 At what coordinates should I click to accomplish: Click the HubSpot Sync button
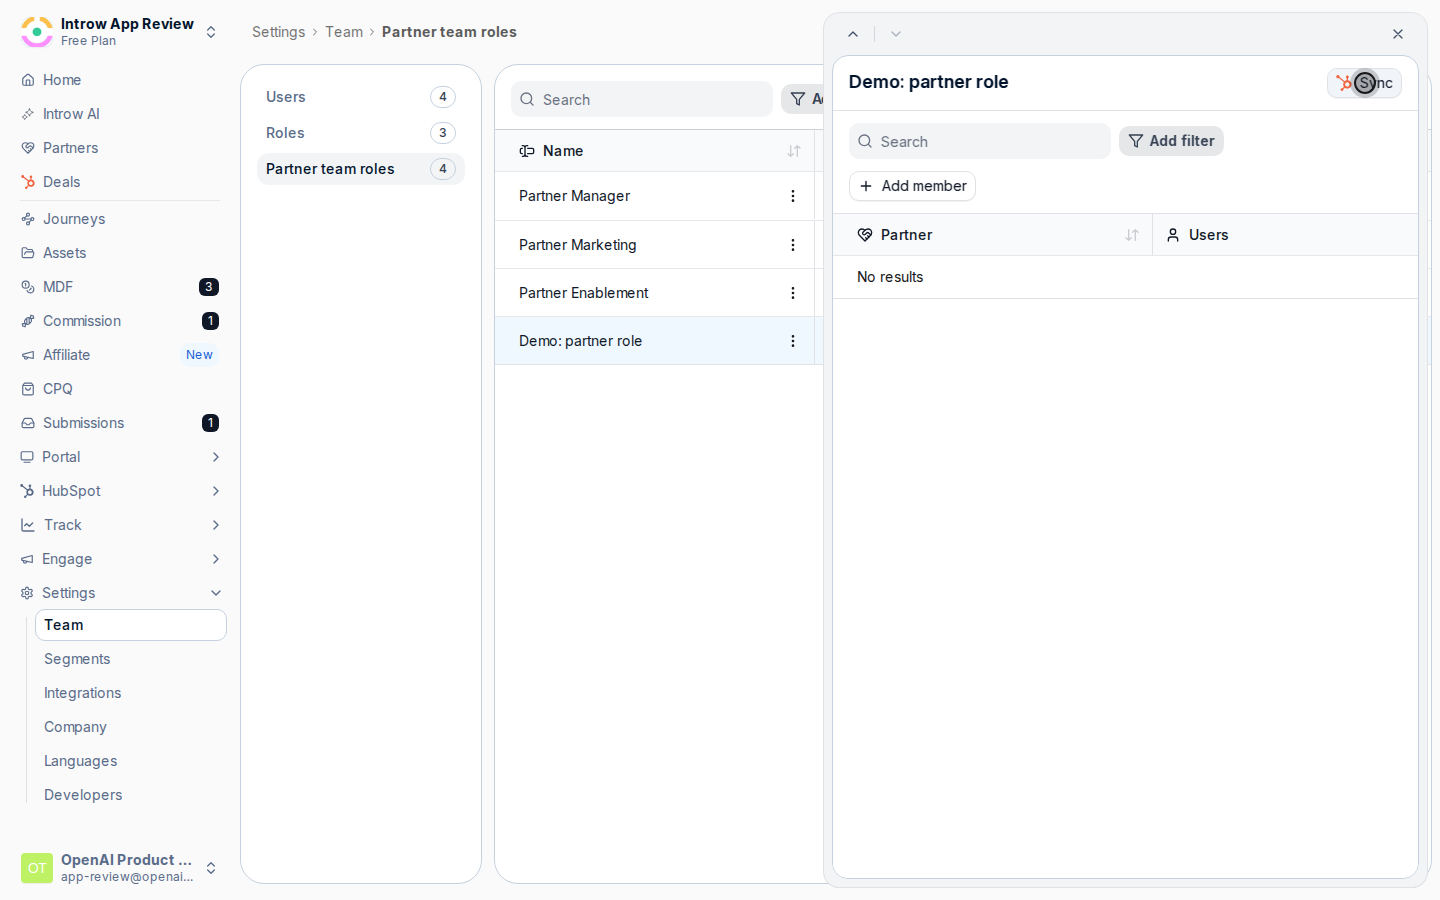1364,83
